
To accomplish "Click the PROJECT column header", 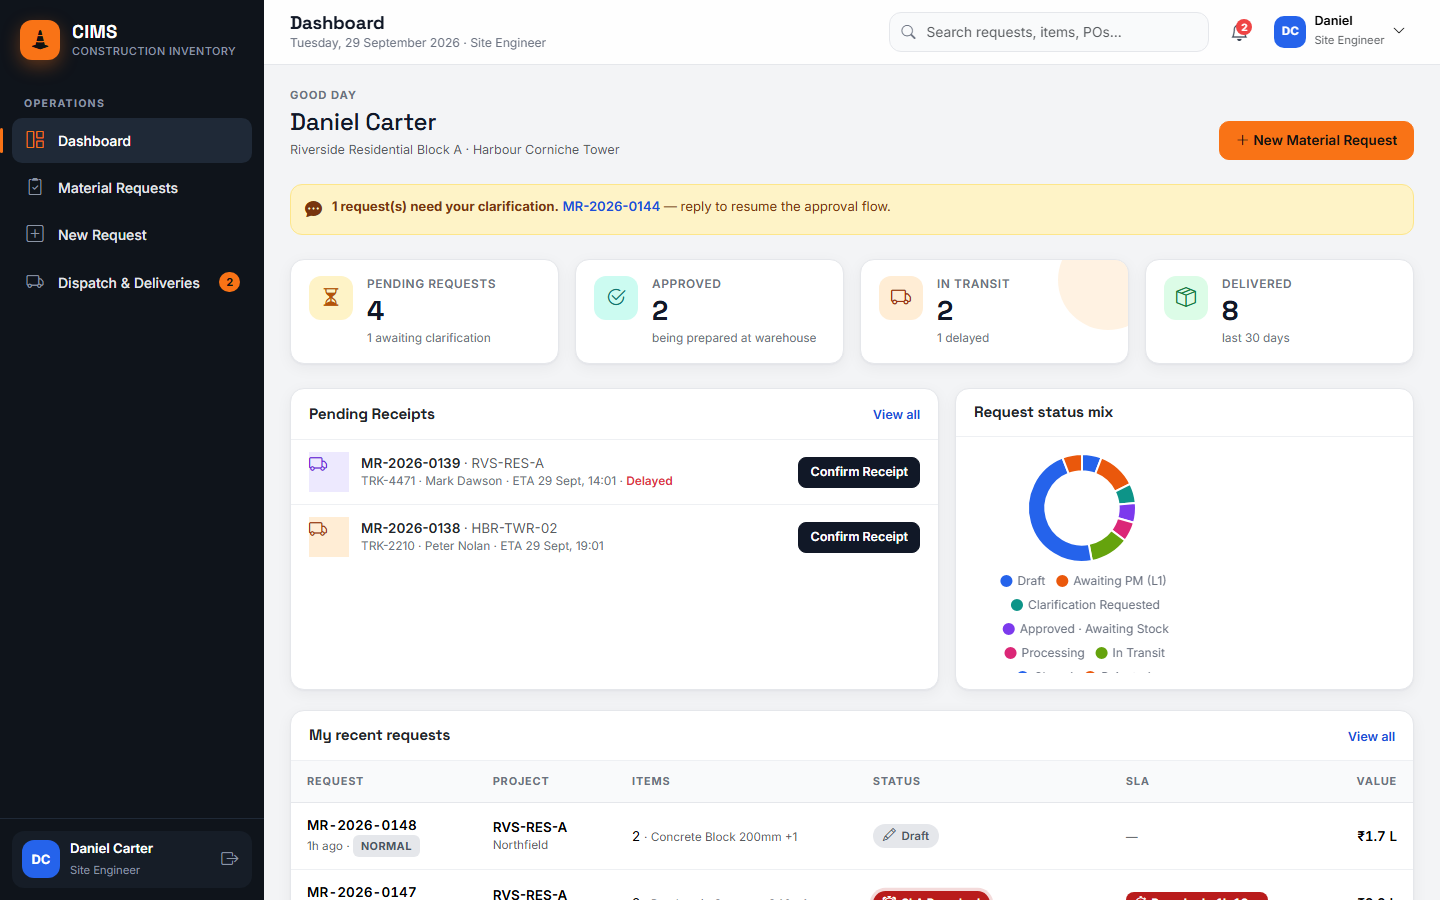I will [520, 781].
